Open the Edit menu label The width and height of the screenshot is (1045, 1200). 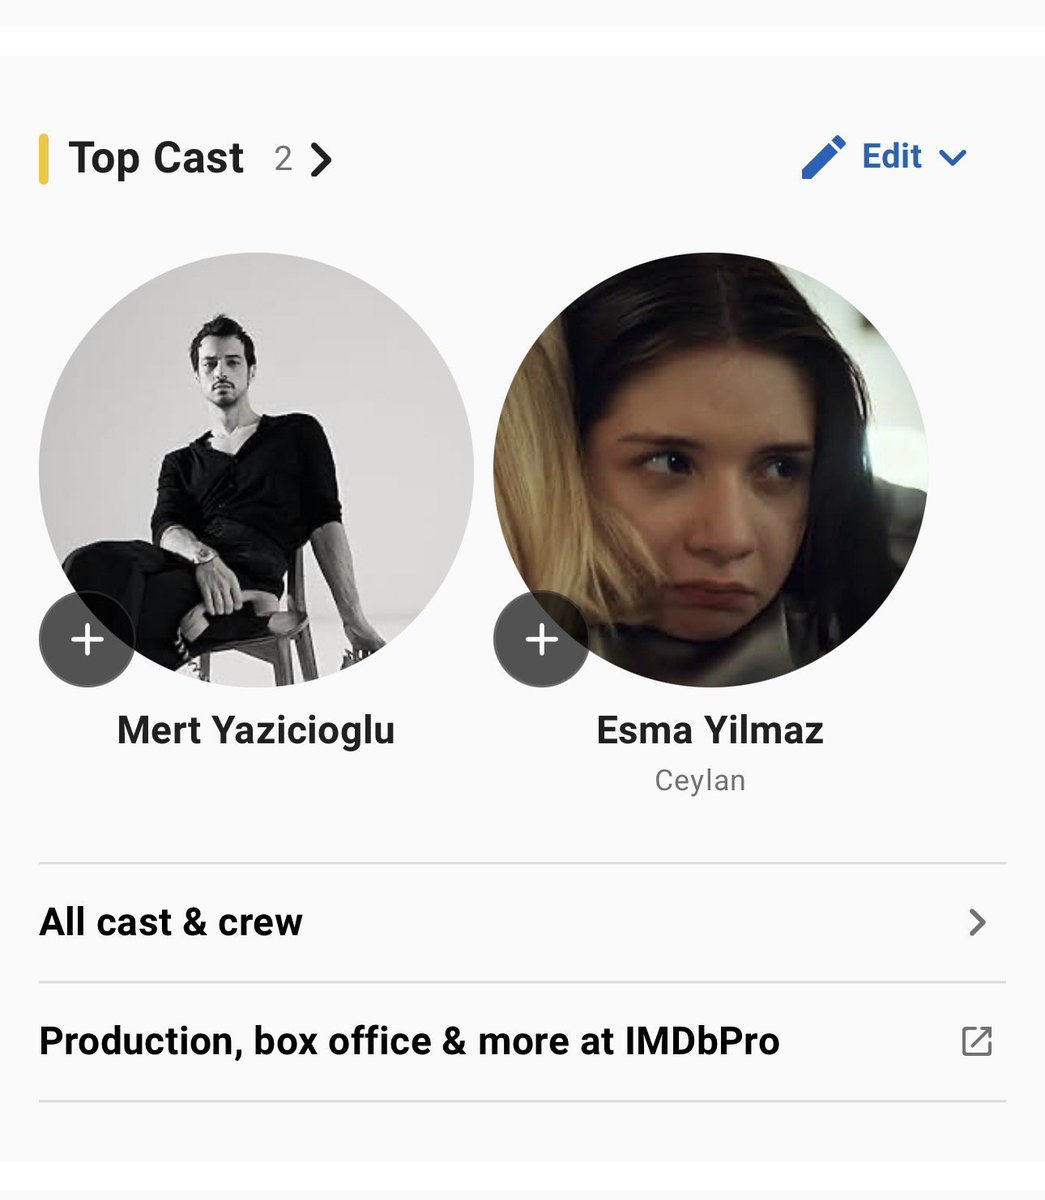point(892,156)
